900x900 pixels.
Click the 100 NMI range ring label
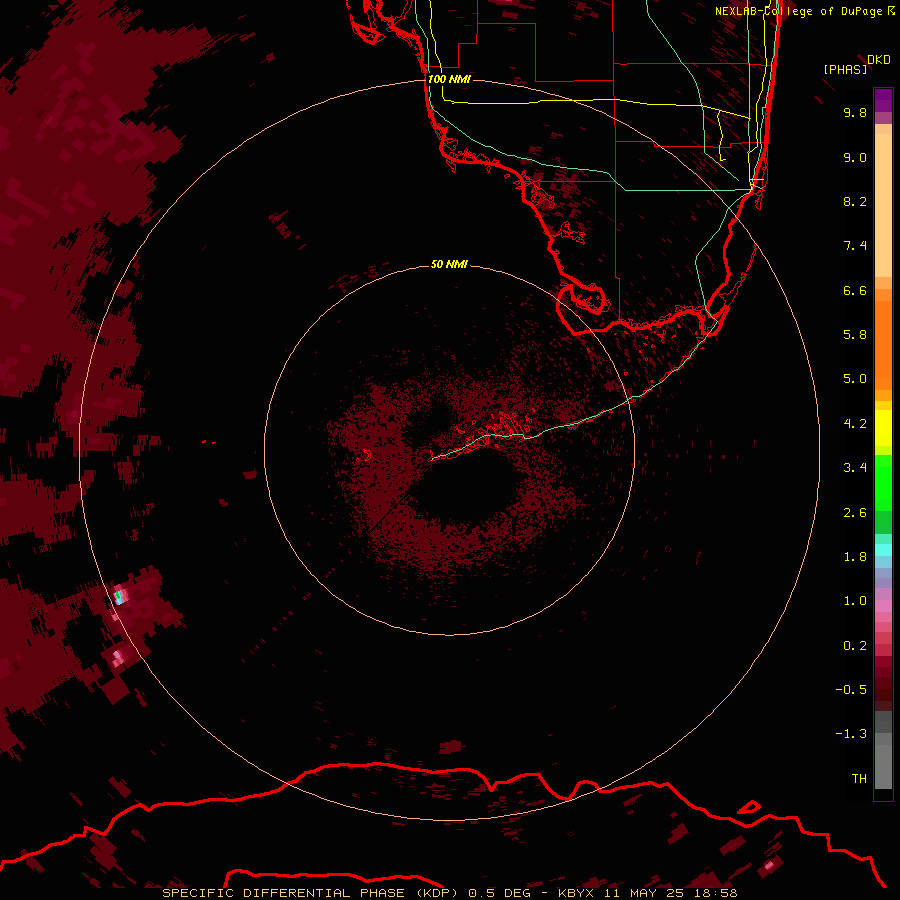tap(449, 79)
